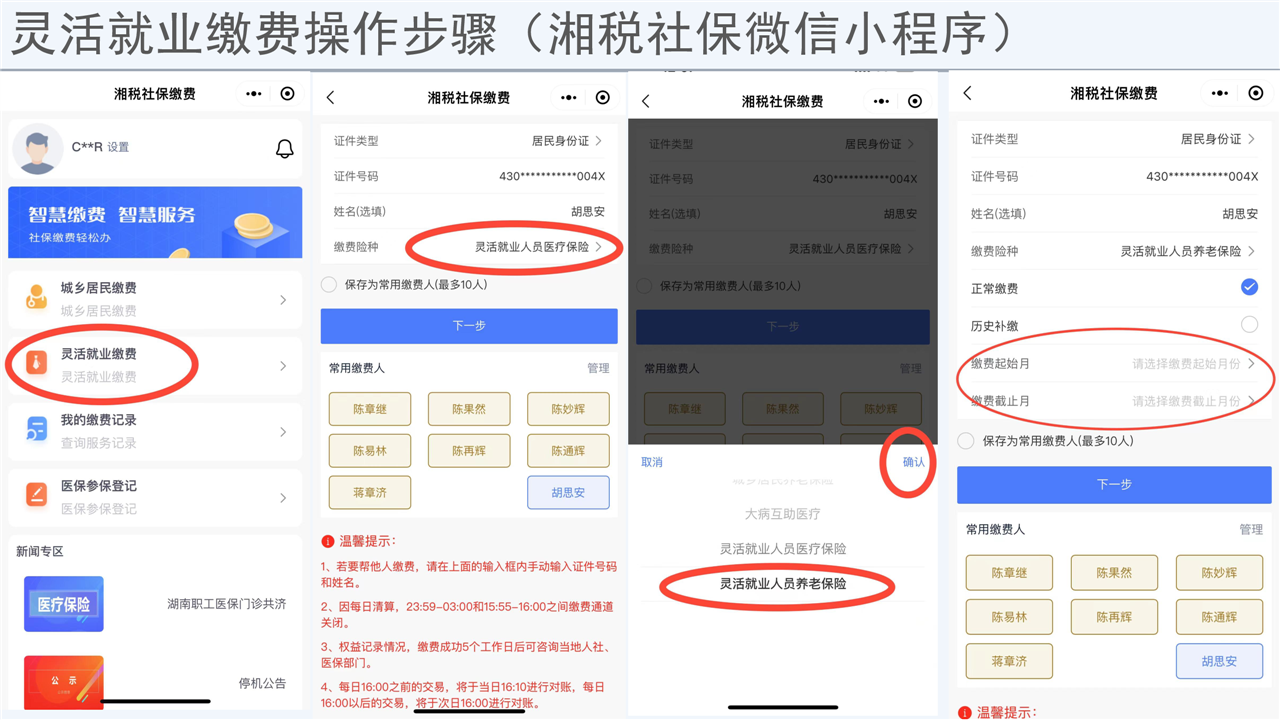Choose 灵活就业人员养老保险 in picker list
Viewport: 1280px width, 720px height.
click(x=782, y=583)
